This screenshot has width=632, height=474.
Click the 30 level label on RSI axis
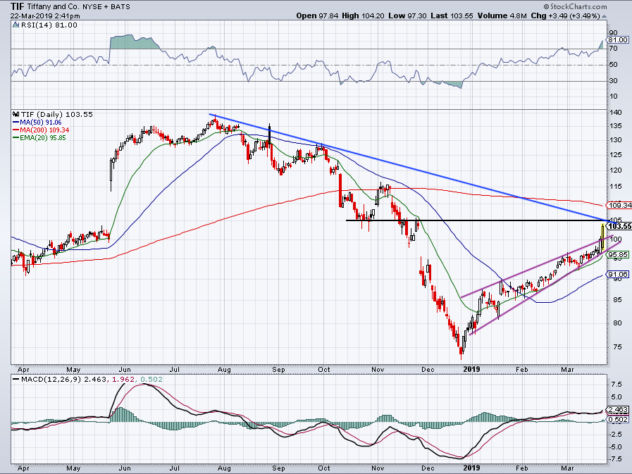613,81
